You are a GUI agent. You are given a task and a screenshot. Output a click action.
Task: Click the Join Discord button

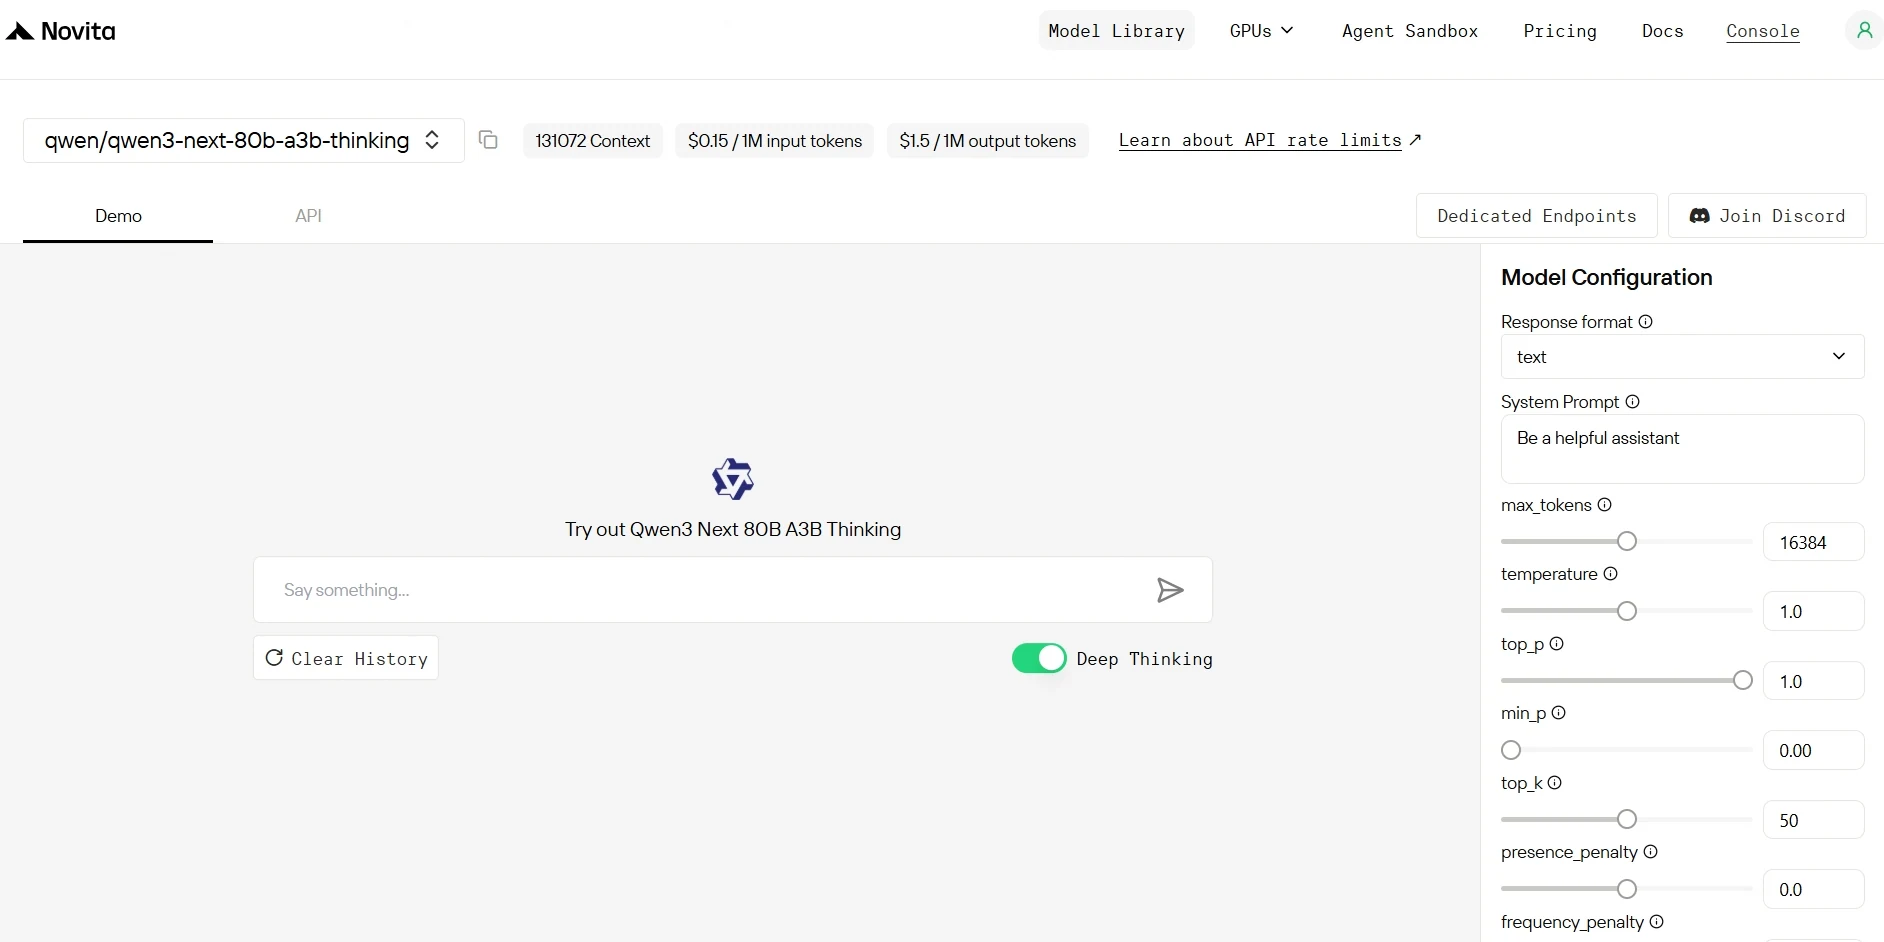[1767, 216]
